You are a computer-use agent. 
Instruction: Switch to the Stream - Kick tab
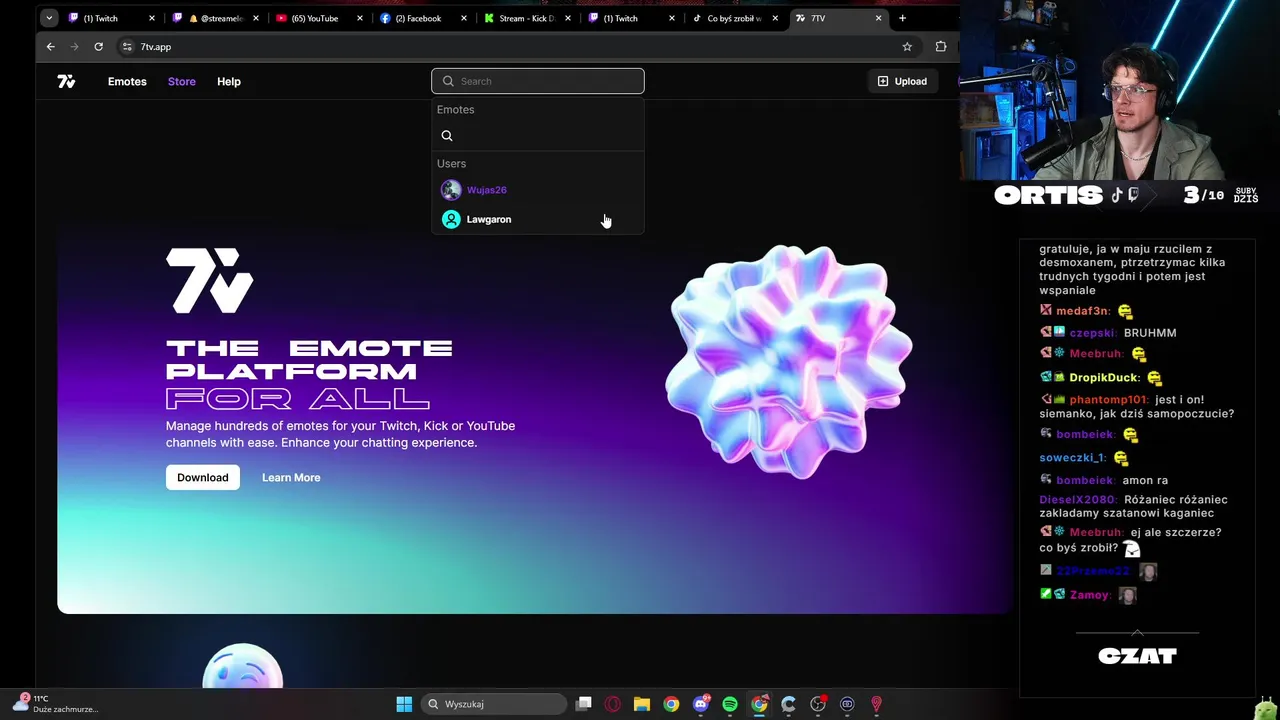tap(526, 18)
